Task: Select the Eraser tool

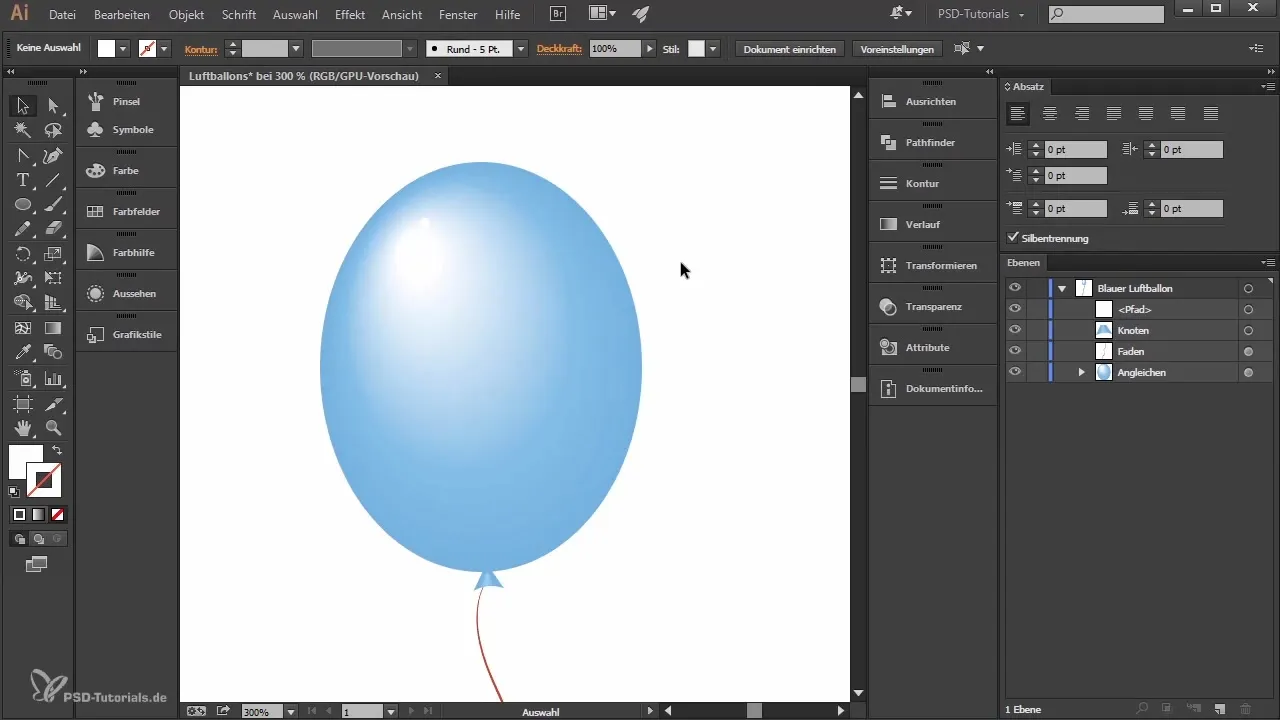Action: (x=53, y=229)
